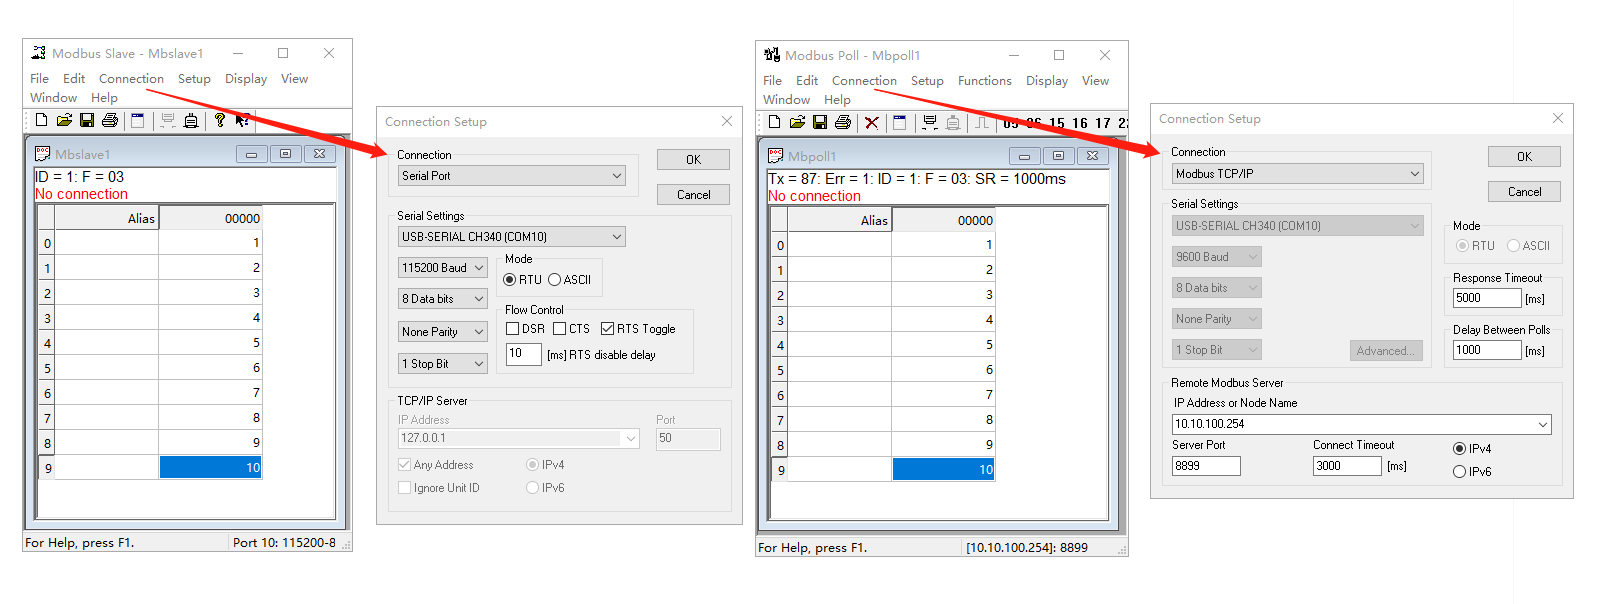Click the Server Port field showing 8899

(x=1206, y=466)
